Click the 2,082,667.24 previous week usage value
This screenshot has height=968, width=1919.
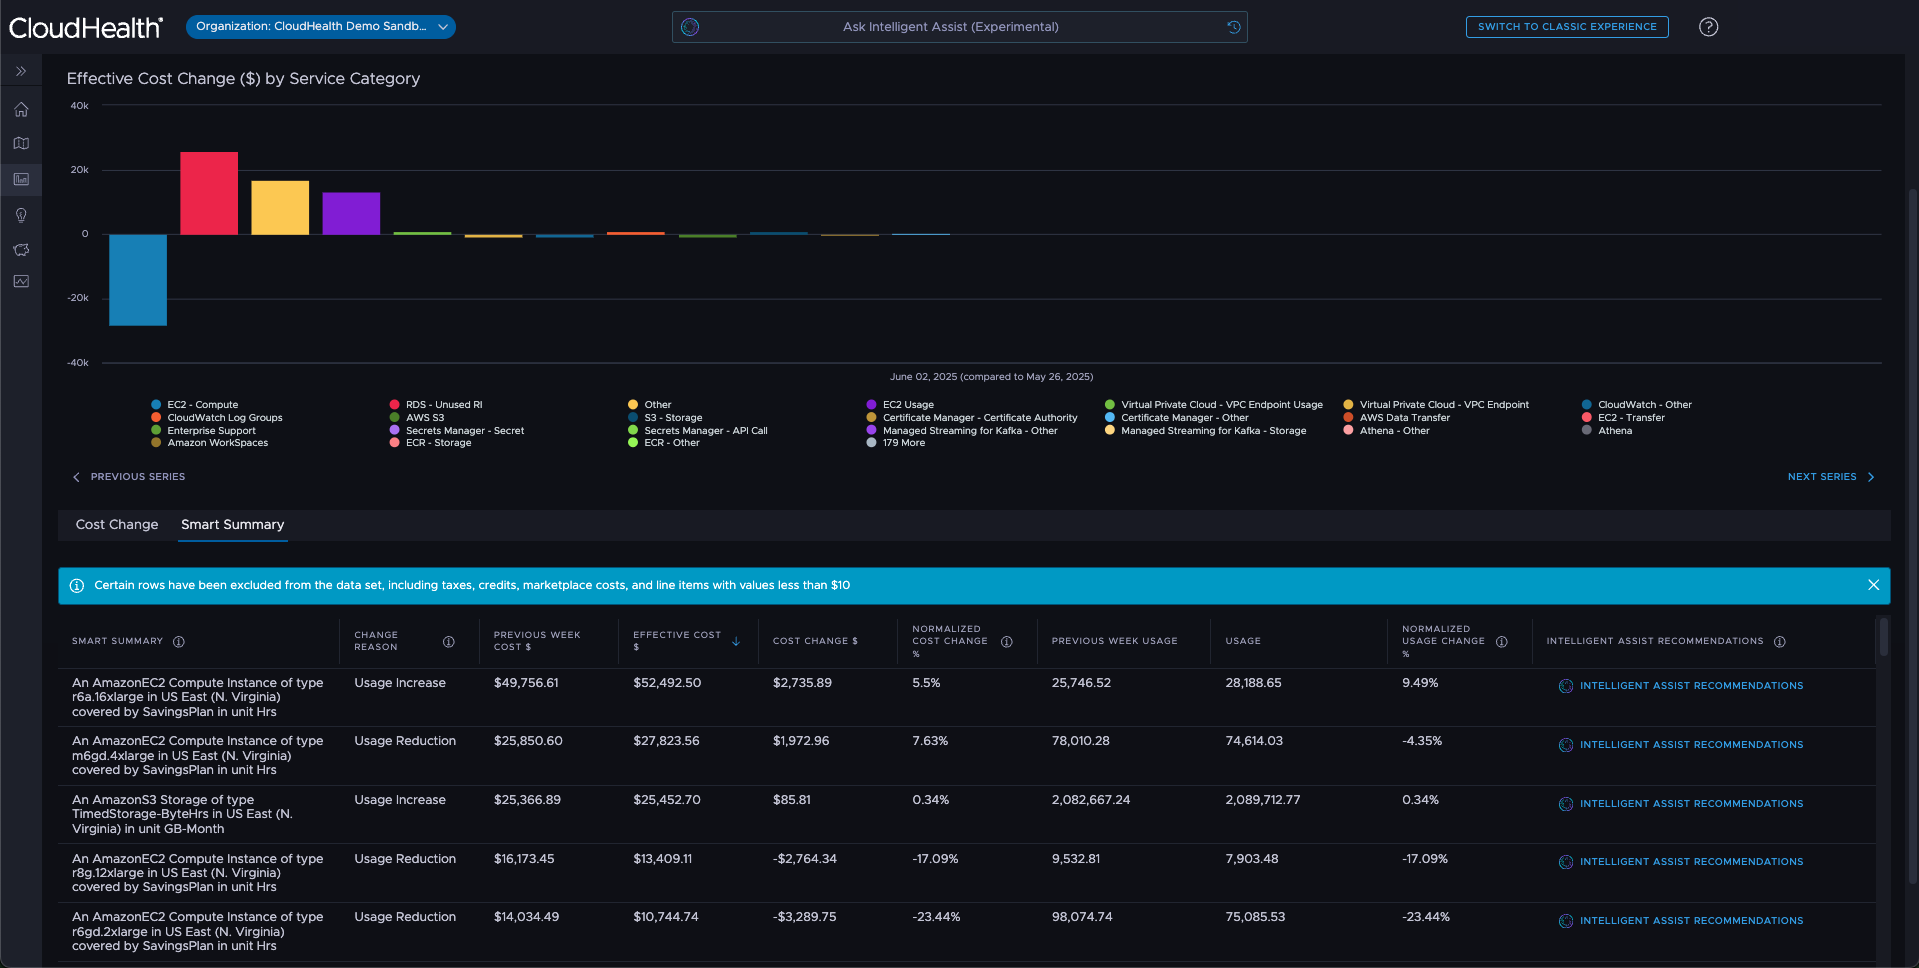click(1091, 800)
